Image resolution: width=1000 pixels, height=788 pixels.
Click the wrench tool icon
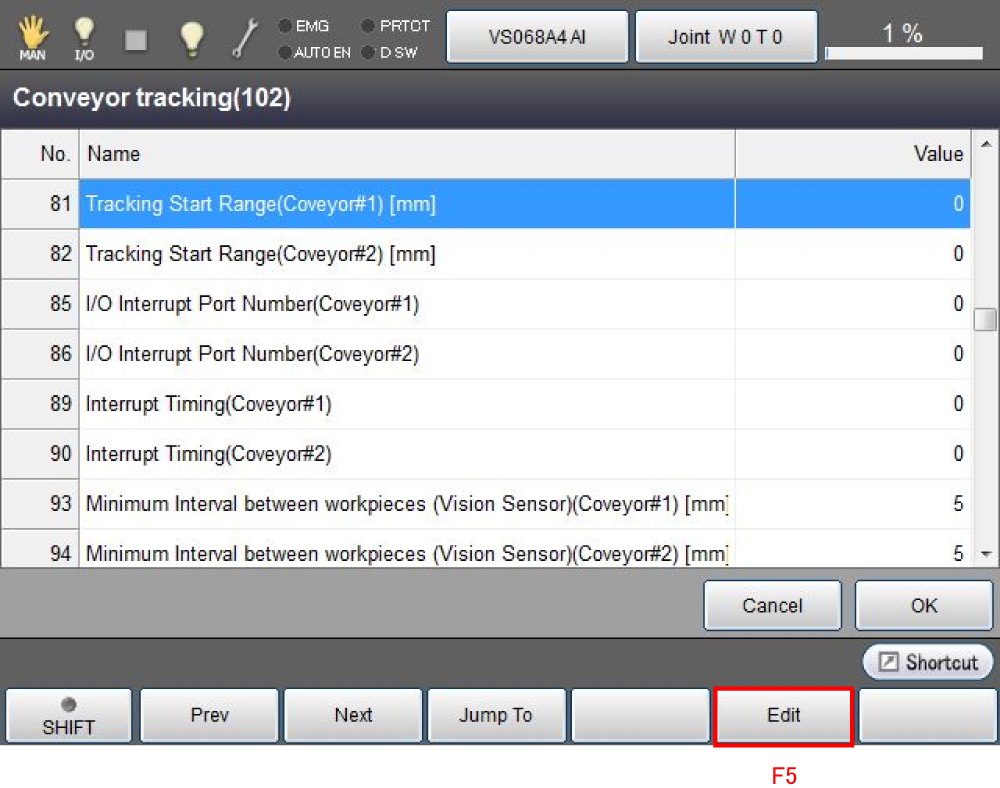(245, 38)
